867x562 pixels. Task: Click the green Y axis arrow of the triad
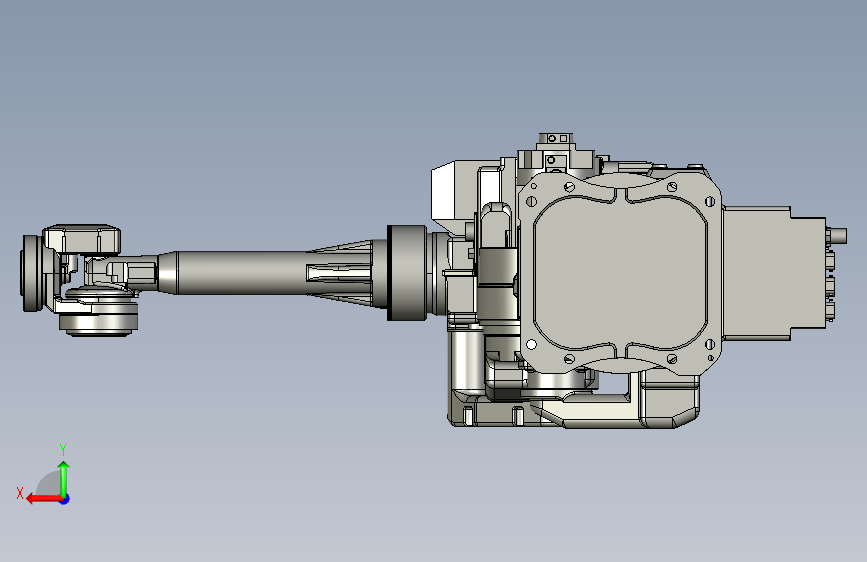click(64, 478)
